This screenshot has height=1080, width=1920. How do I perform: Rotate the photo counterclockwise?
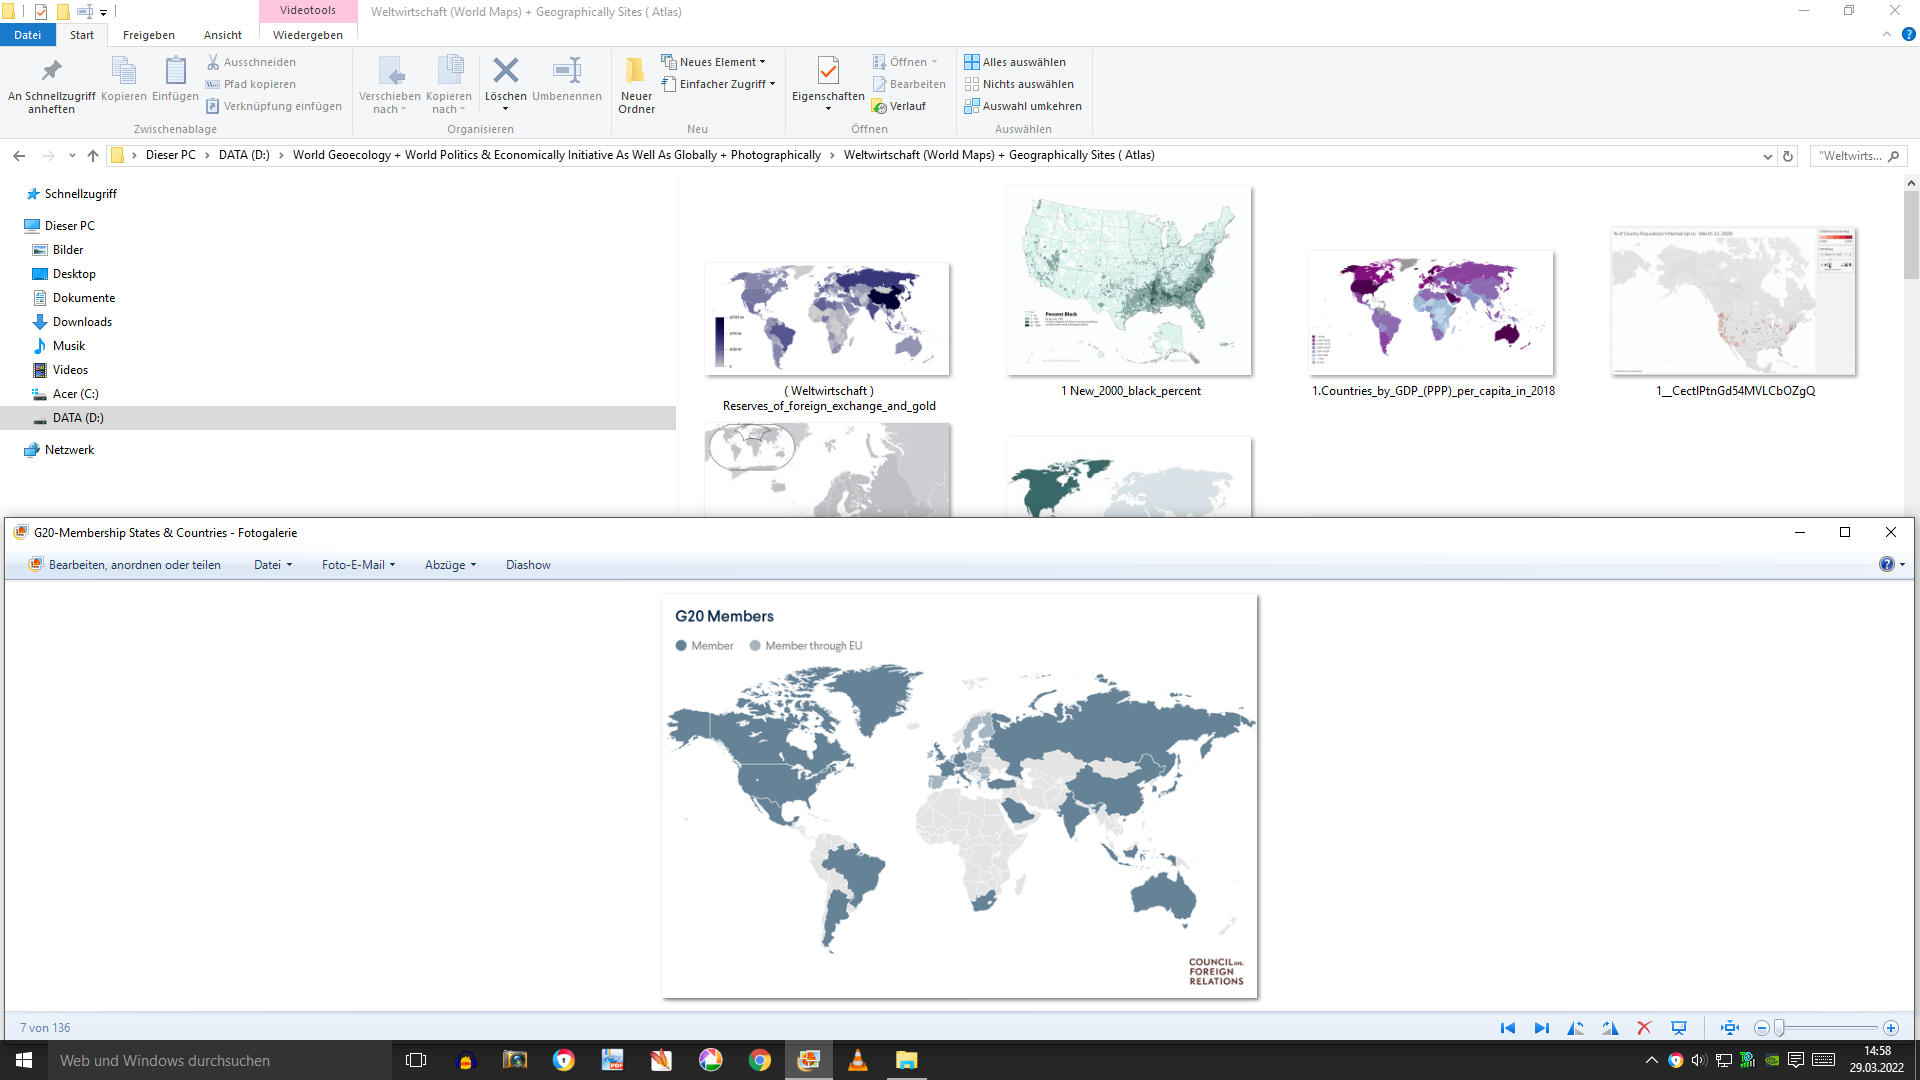[1576, 1028]
